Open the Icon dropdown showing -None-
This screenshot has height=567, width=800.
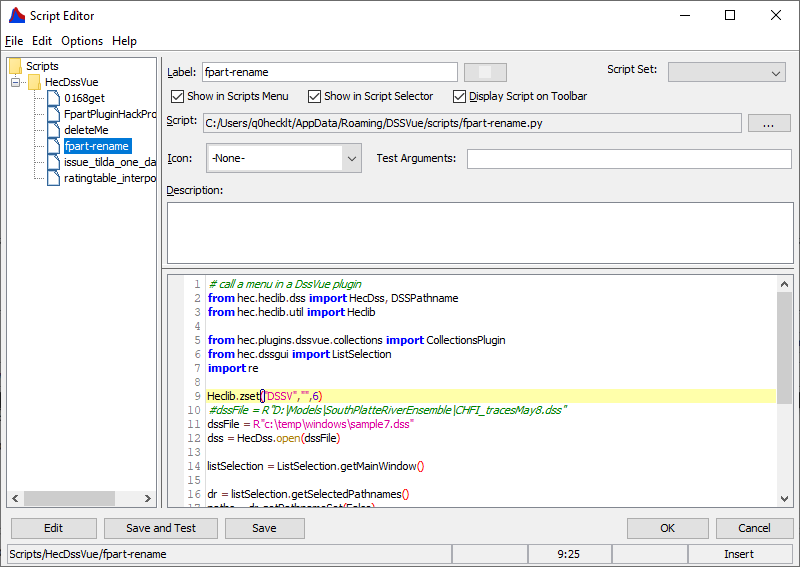pos(284,158)
